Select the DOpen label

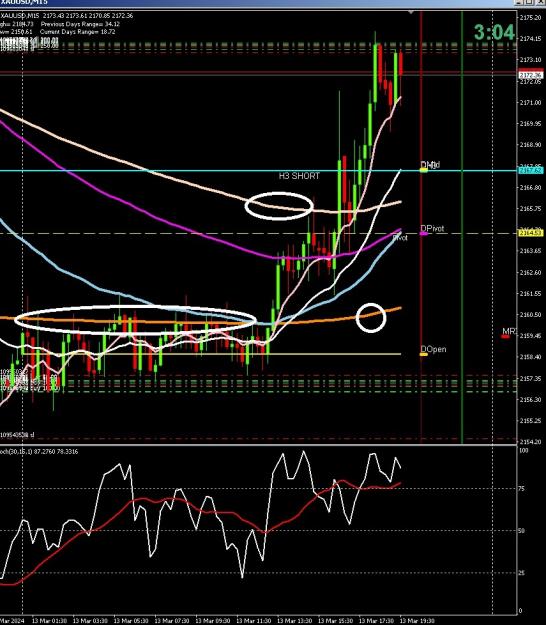click(x=433, y=349)
